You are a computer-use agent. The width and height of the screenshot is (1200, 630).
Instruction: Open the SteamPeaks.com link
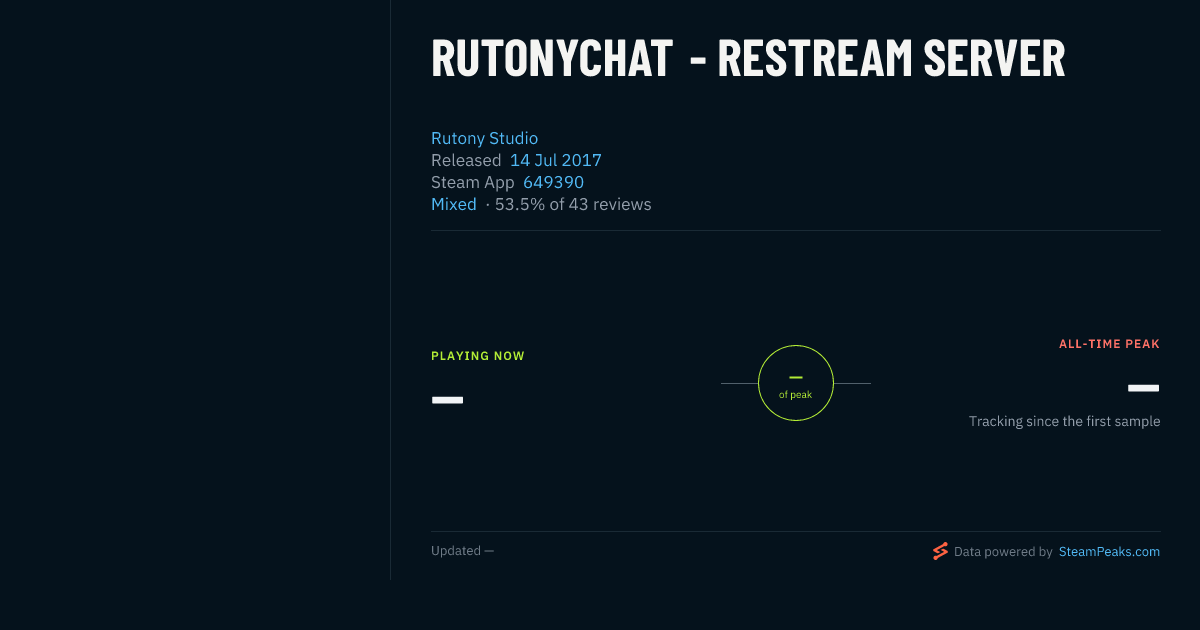[x=1109, y=551]
